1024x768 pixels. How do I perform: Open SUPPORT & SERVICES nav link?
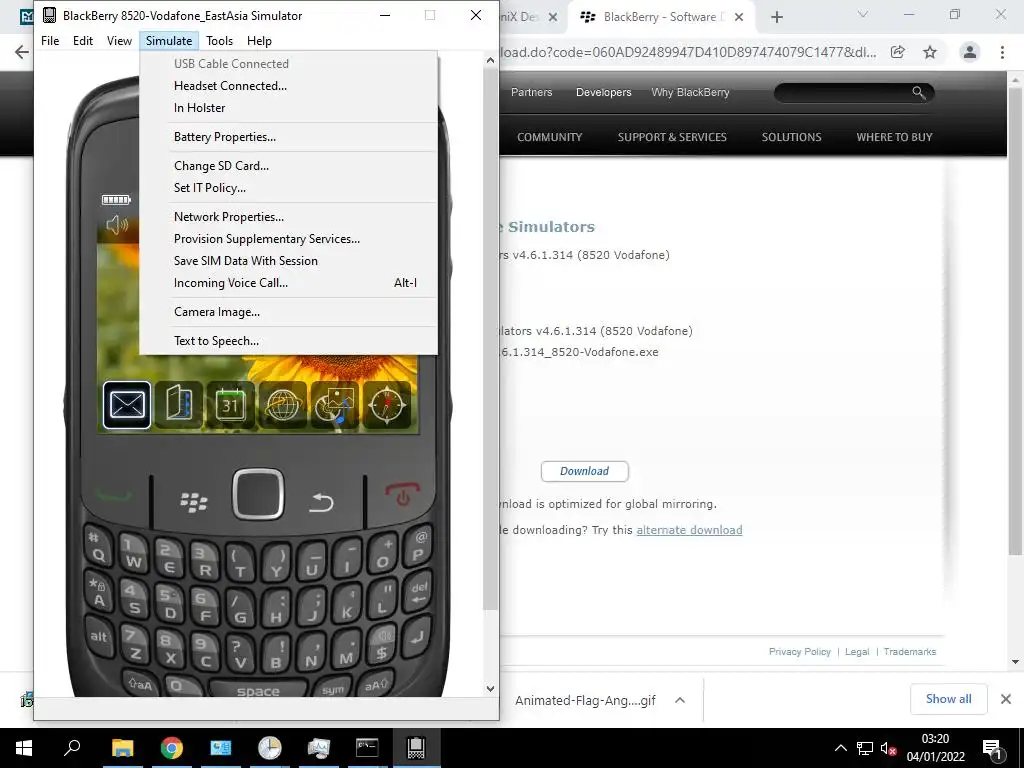672,137
